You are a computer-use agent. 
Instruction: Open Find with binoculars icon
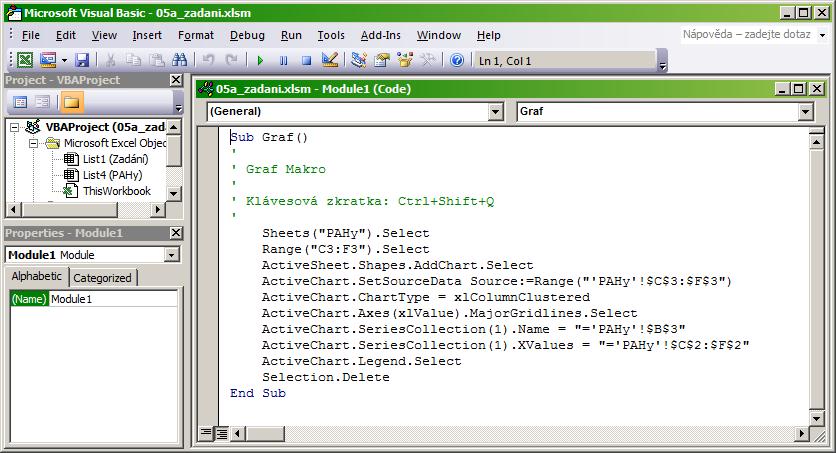[x=180, y=60]
